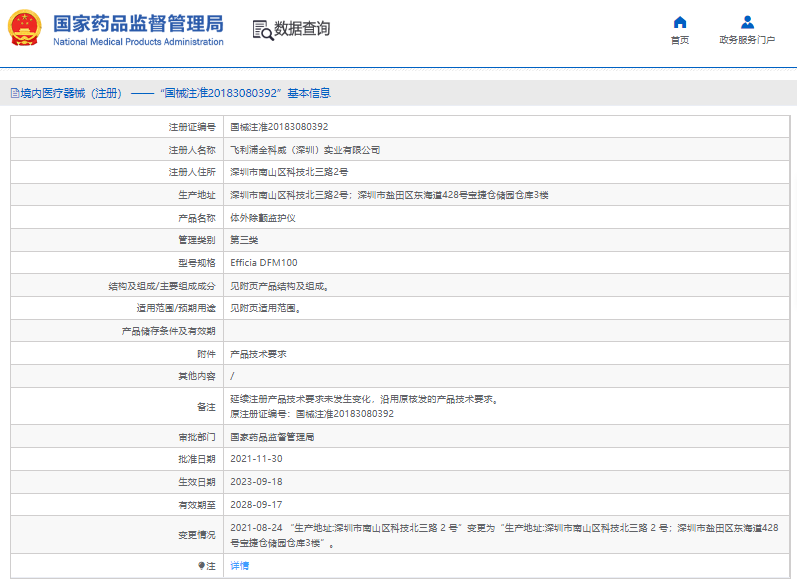The height and width of the screenshot is (586, 797).
Task: Click the 变更情况 change record text
Action: (504, 535)
